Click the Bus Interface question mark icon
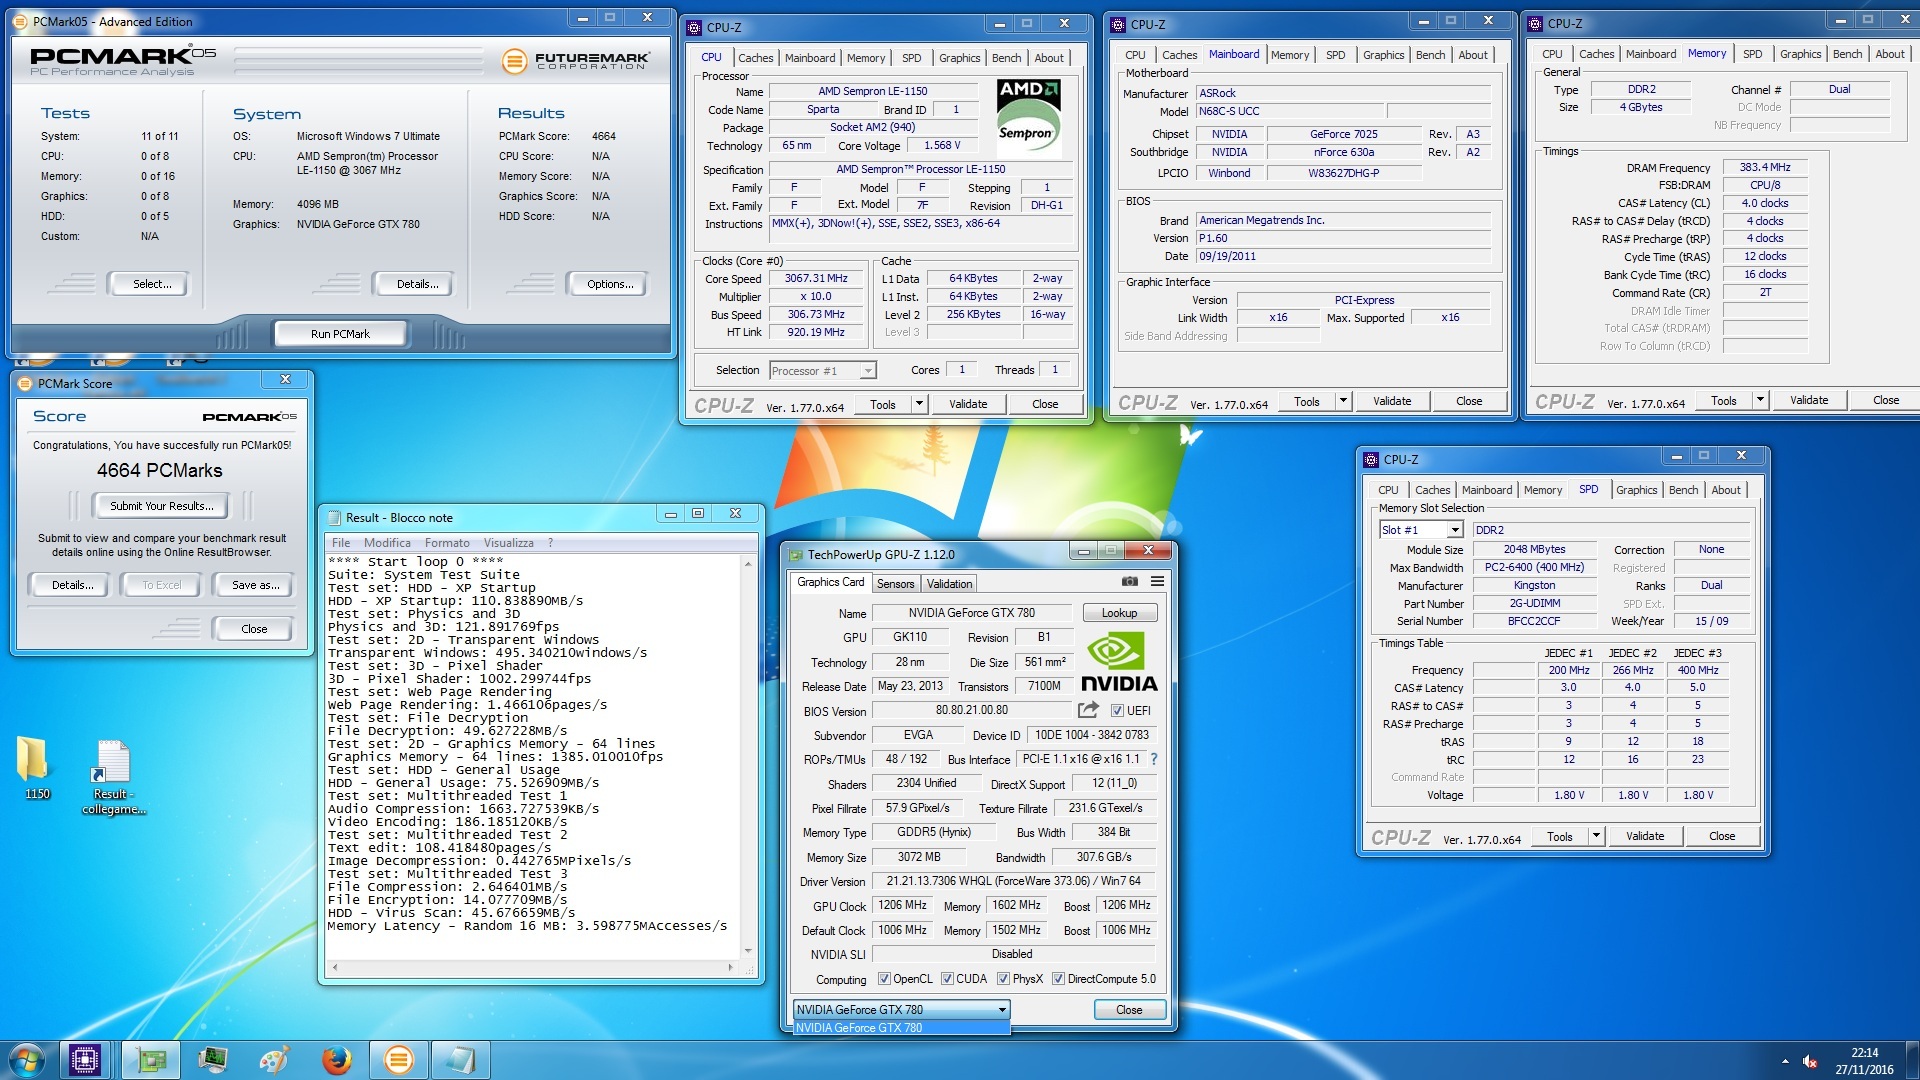This screenshot has width=1920, height=1080. (1154, 759)
